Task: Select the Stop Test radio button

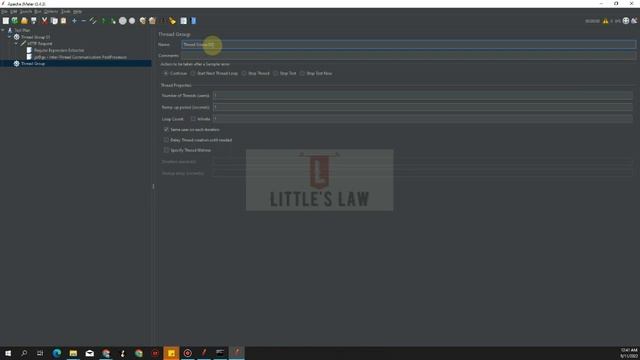Action: 276,73
